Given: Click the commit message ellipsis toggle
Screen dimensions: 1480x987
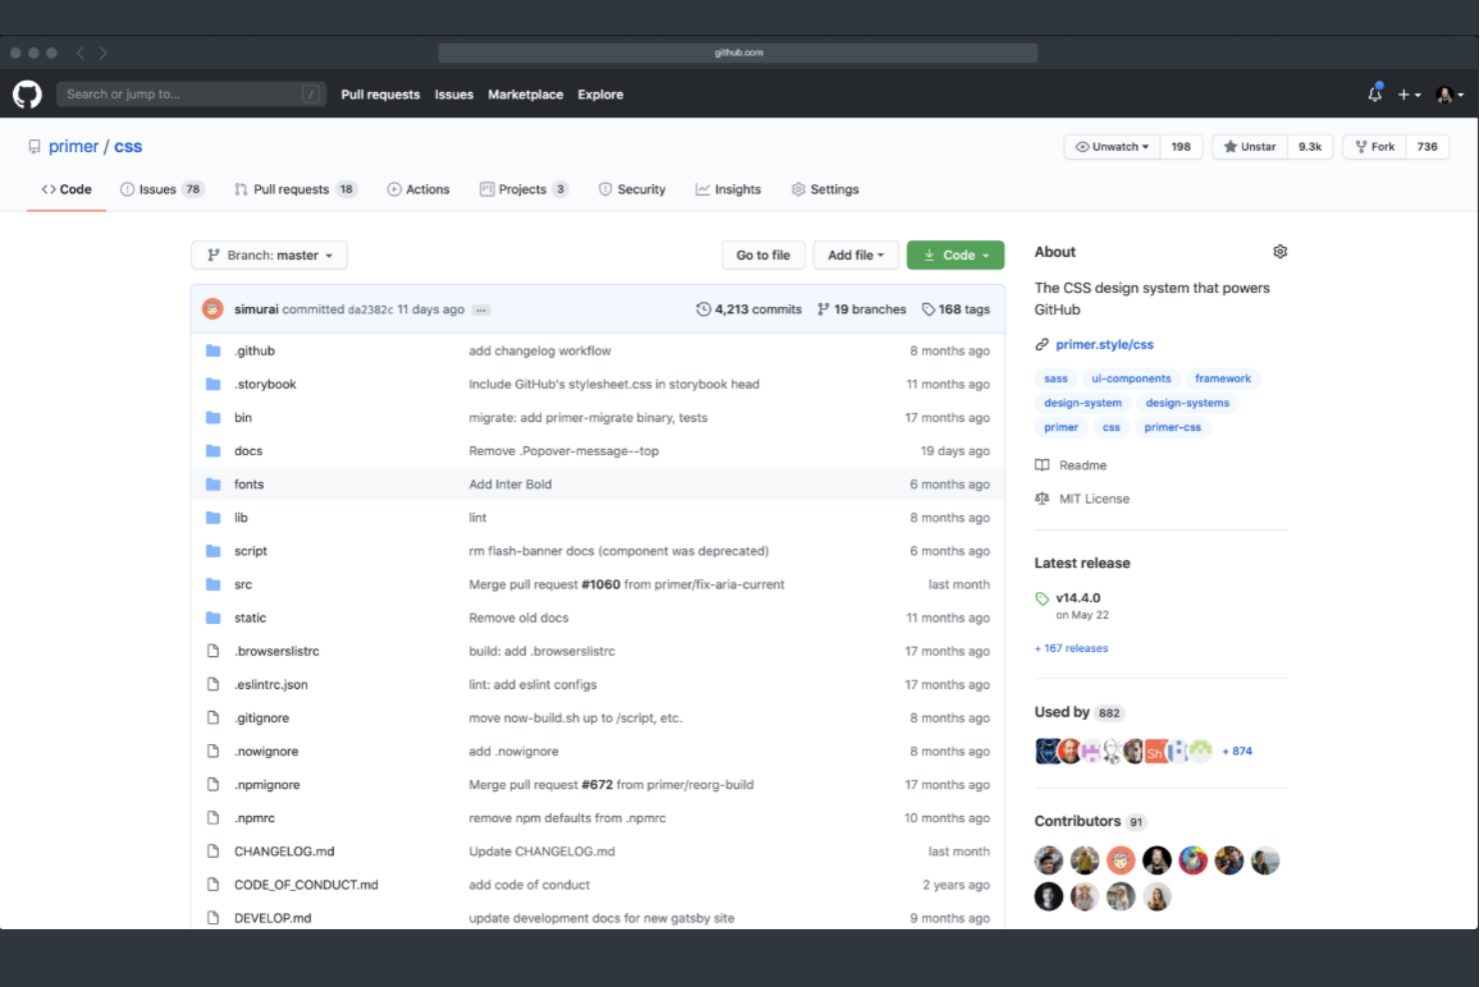Looking at the screenshot, I should (481, 310).
